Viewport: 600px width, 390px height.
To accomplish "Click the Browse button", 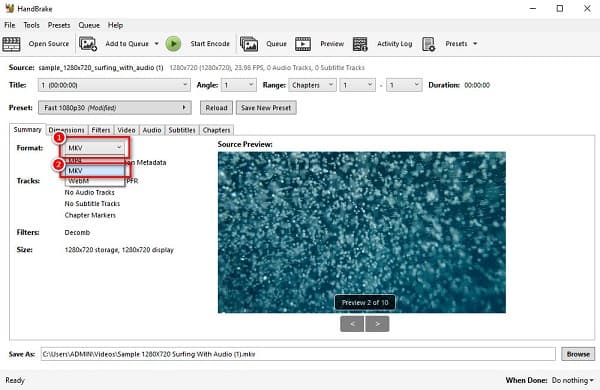I will pyautogui.click(x=578, y=354).
